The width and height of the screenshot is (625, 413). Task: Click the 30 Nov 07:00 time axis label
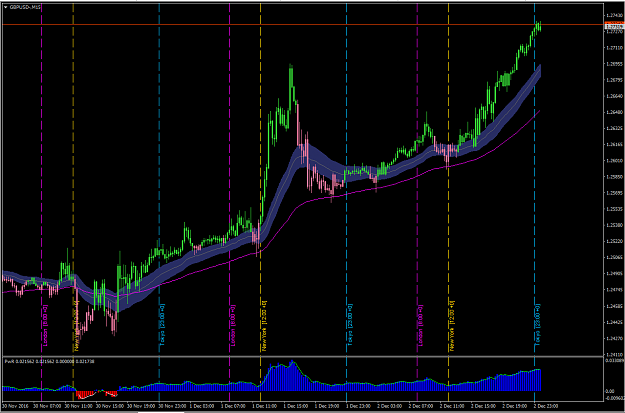47,406
